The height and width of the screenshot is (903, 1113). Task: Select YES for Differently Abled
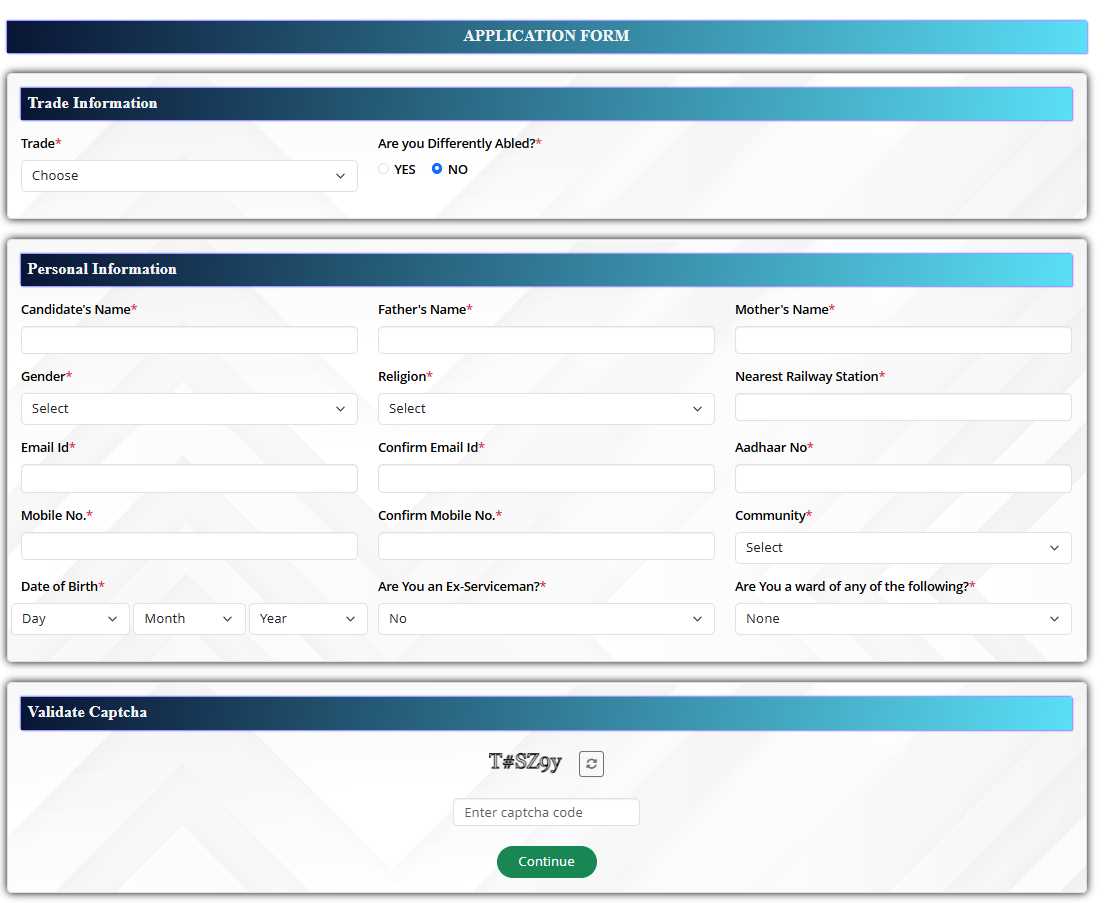[384, 169]
